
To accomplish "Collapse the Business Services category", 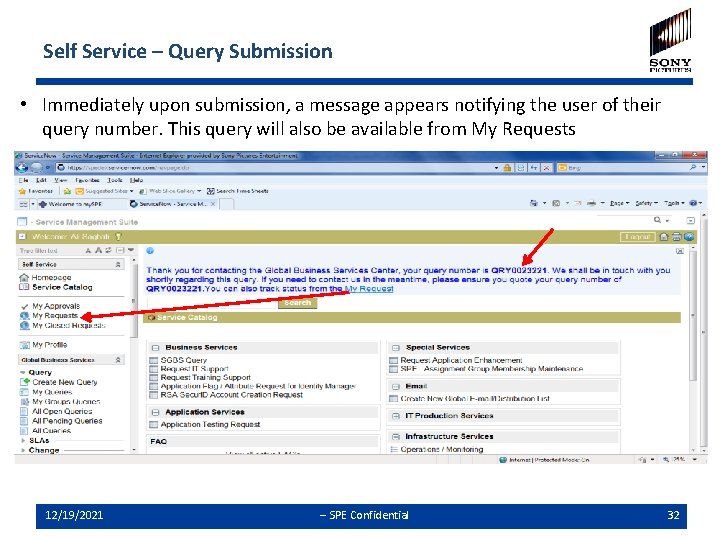I will [156, 348].
